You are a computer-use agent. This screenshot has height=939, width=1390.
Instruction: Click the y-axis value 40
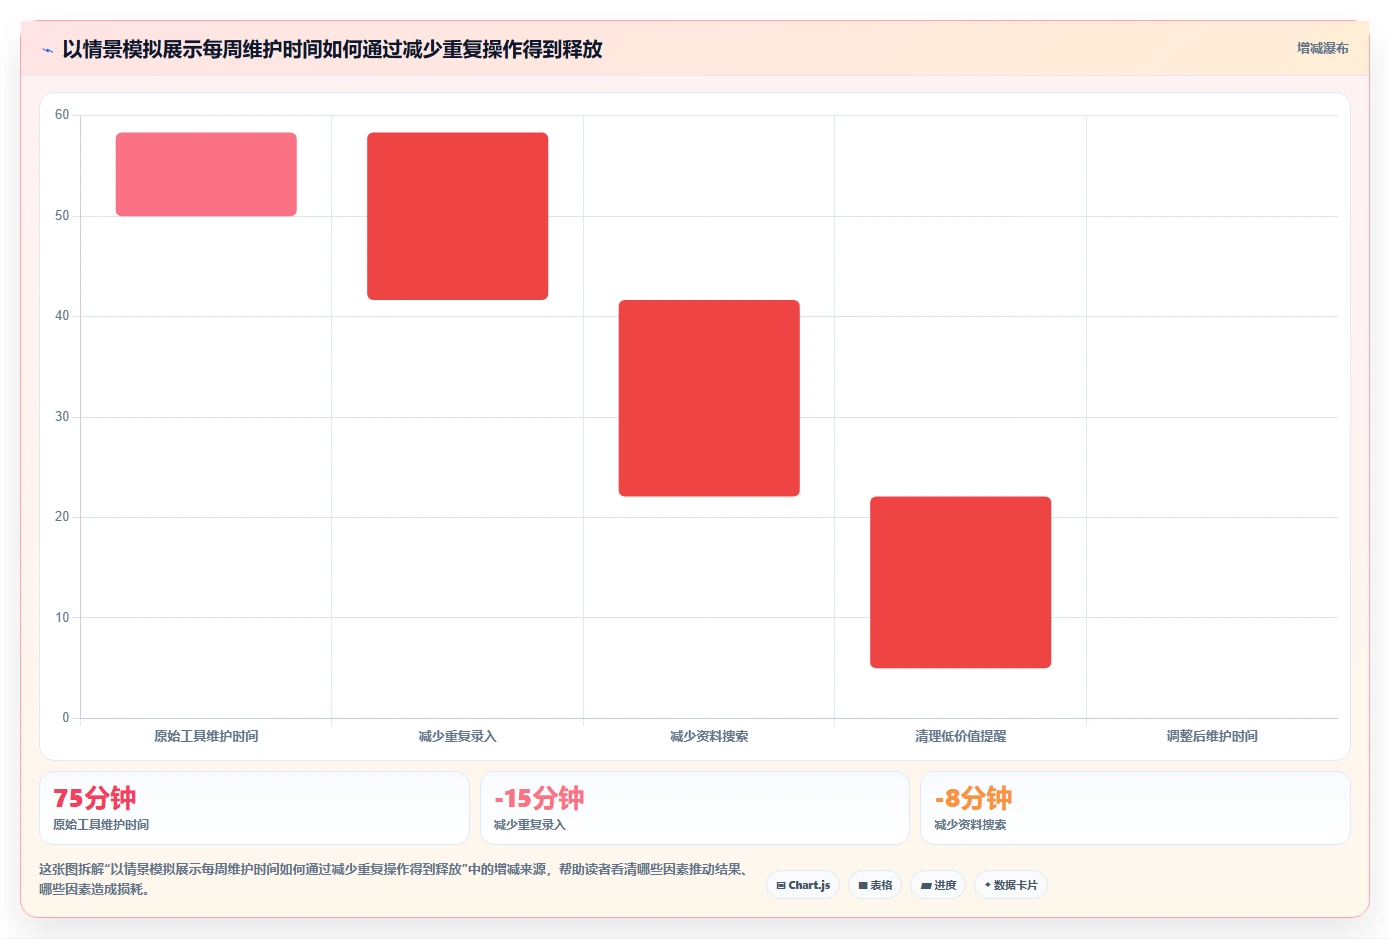point(62,316)
